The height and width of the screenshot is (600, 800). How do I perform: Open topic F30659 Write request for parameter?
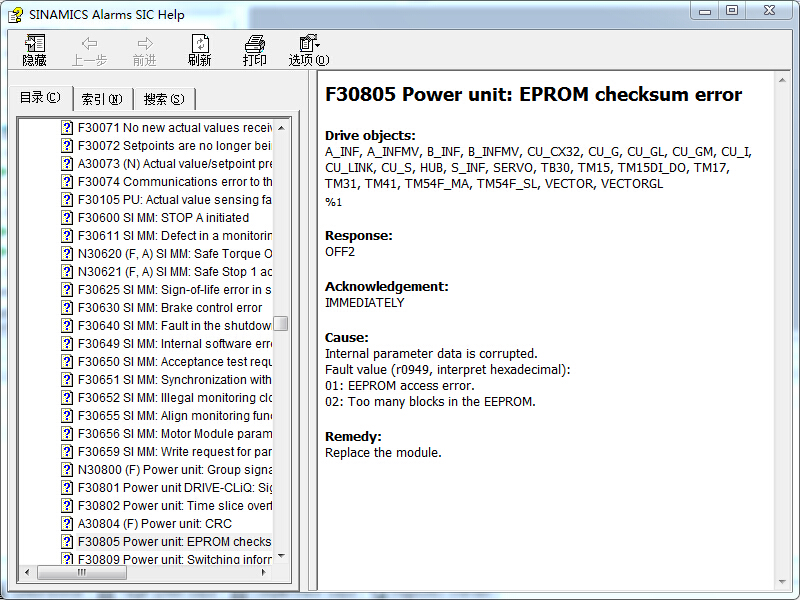pos(174,452)
